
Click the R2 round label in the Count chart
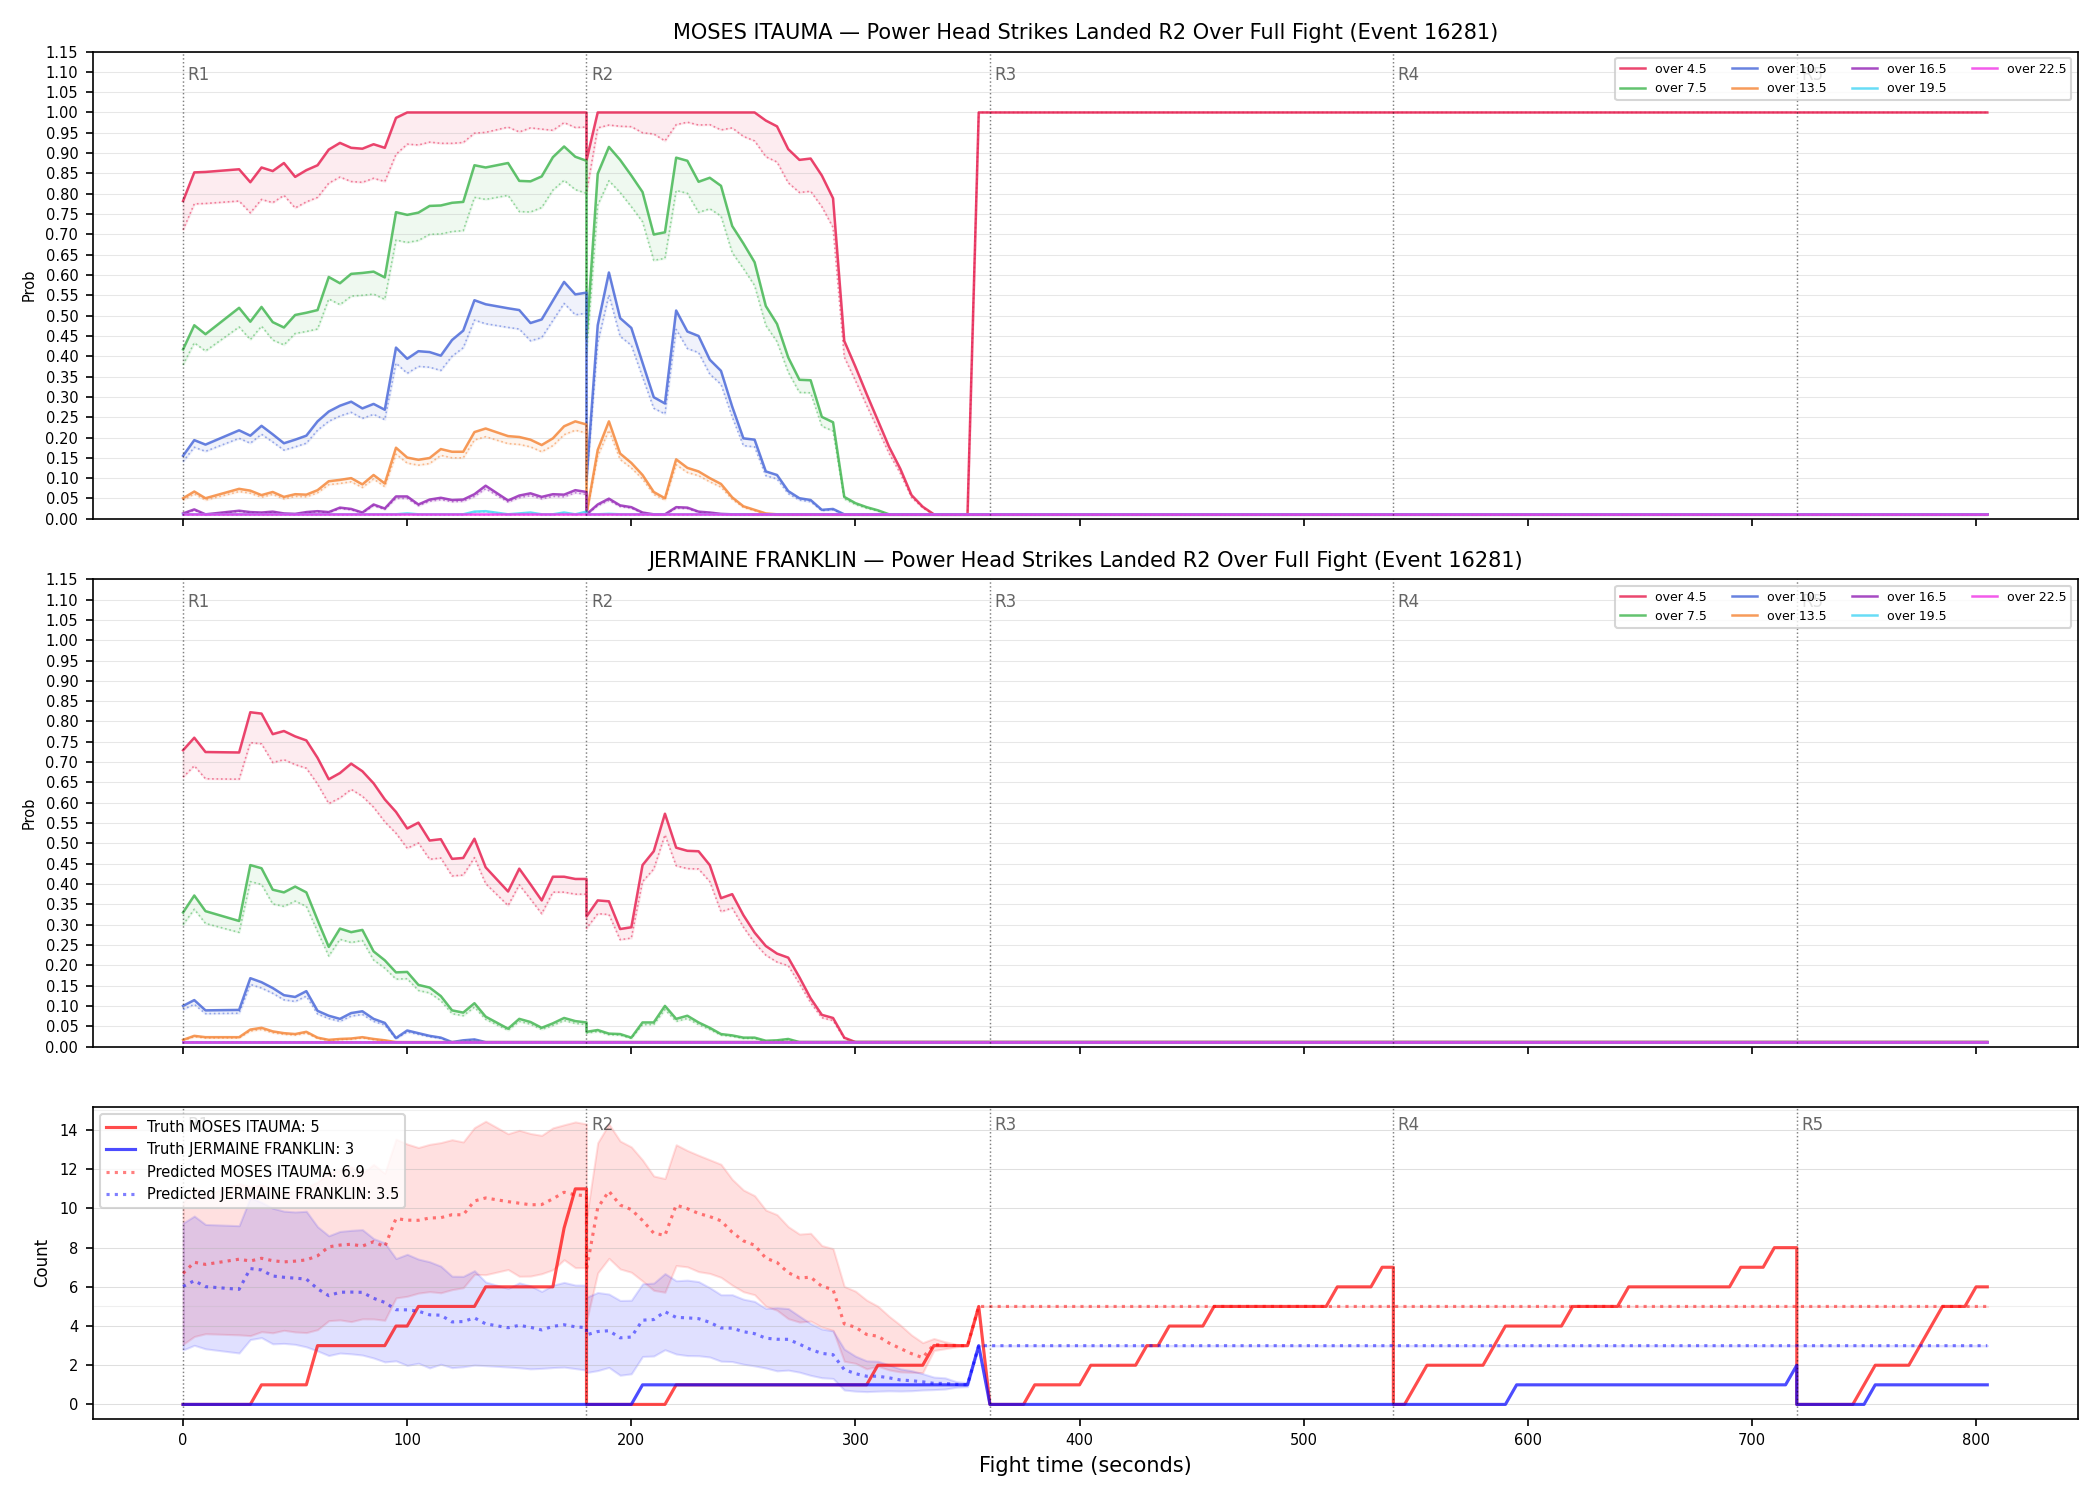[x=602, y=1124]
